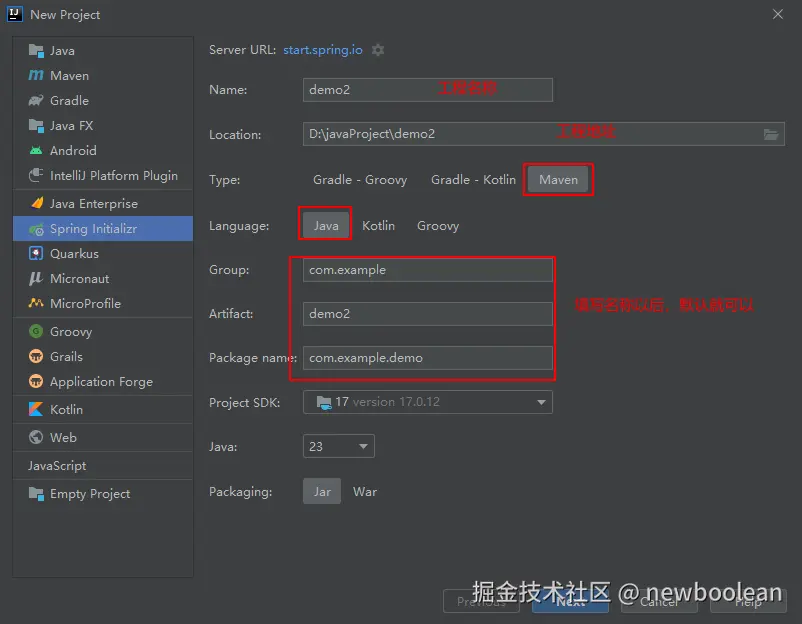Viewport: 802px width, 624px height.
Task: Click the Java FX folder icon
Action: coord(36,125)
